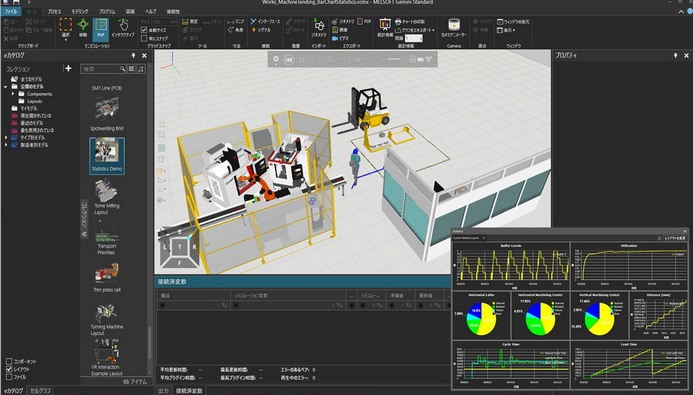Screen dimensions: 693x395
Task: Switch to the Help ribbon tab
Action: click(x=151, y=11)
